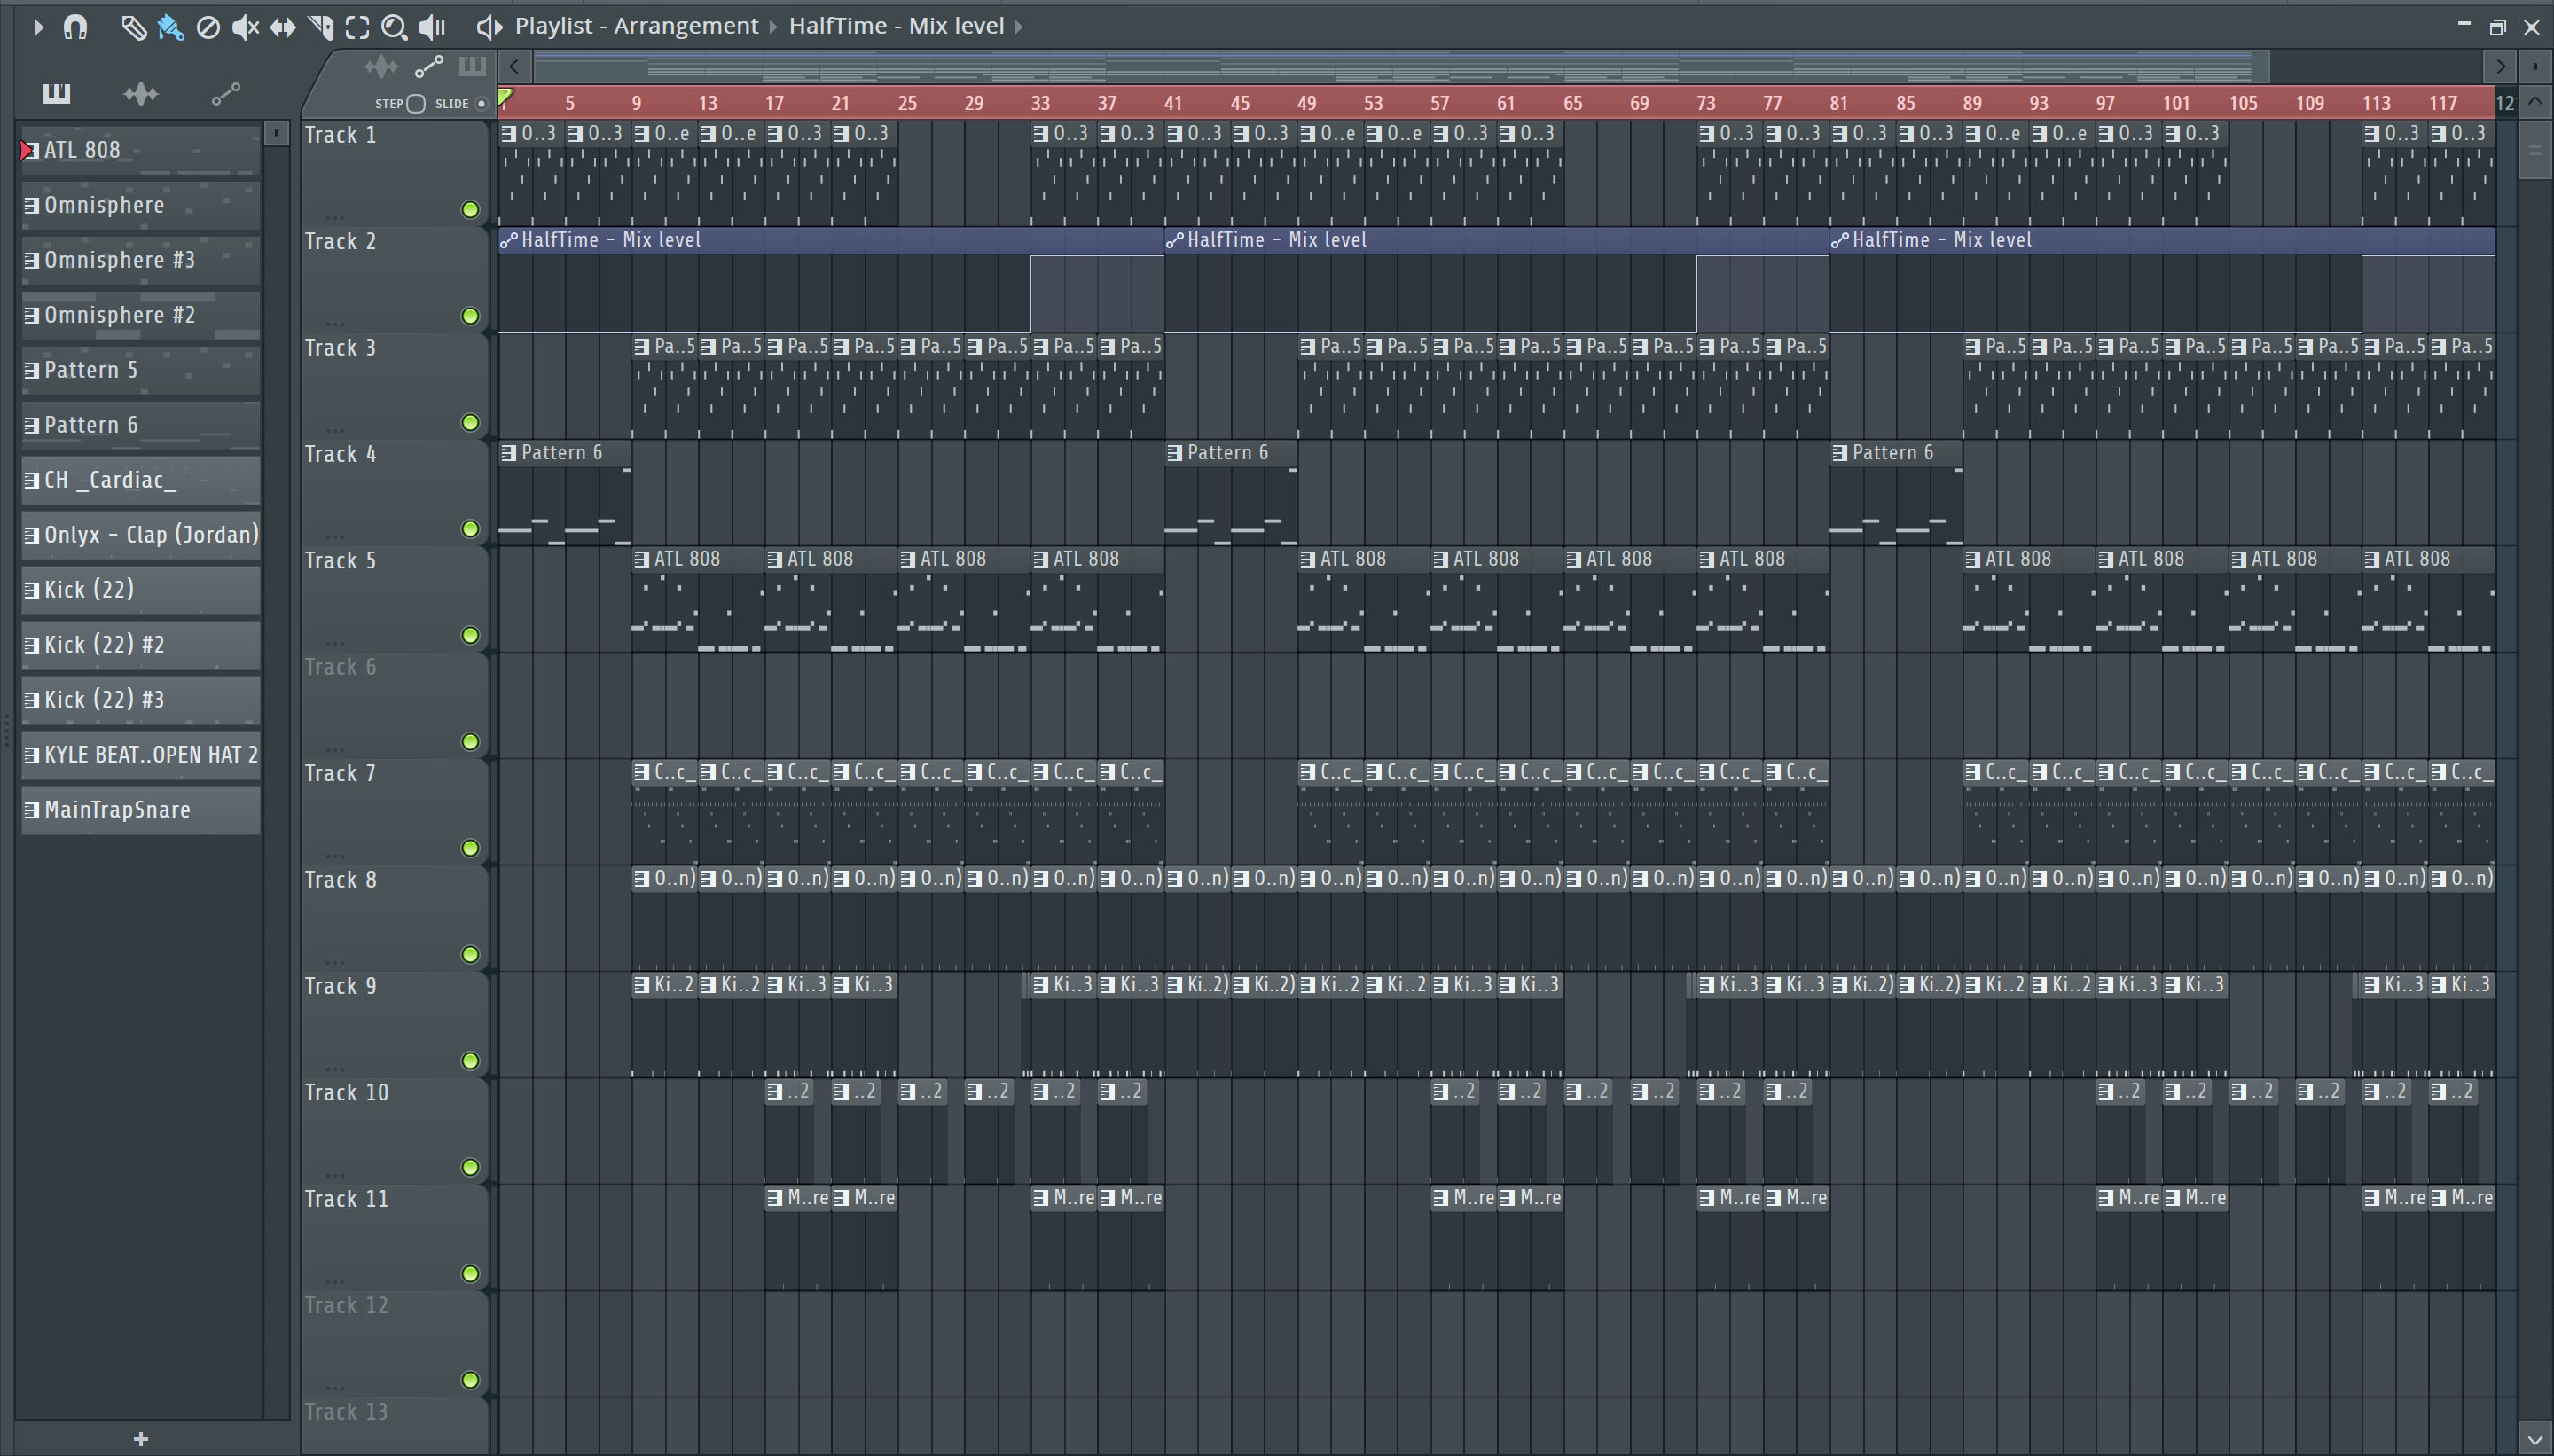
Task: Mute Track 4 with its green LED
Action: point(470,529)
